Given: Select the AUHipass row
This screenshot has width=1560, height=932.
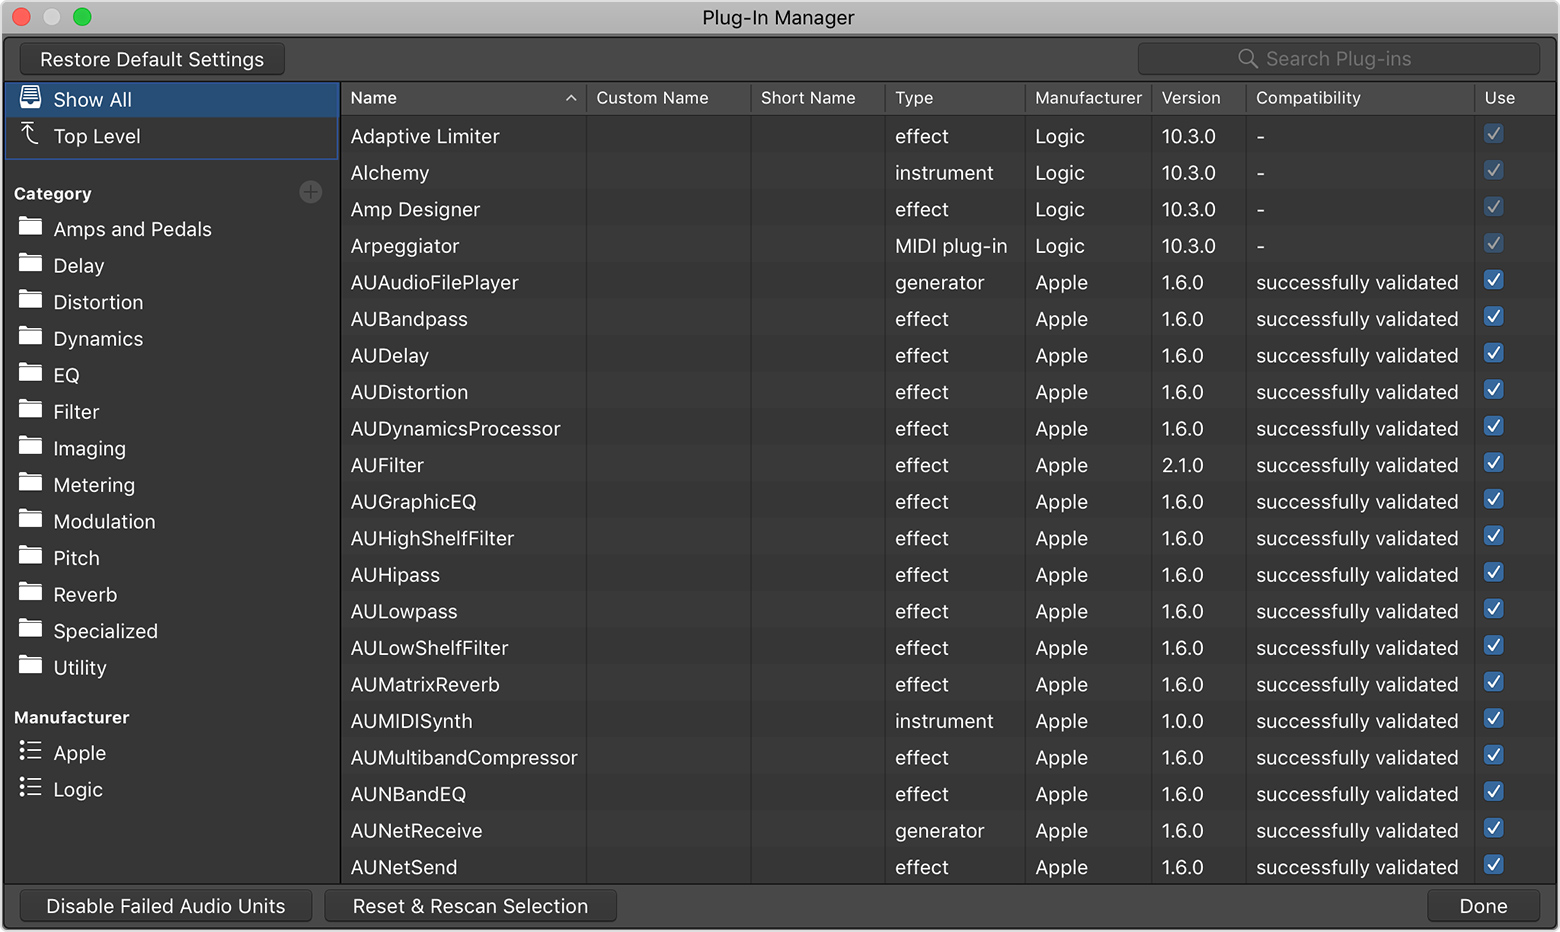Looking at the screenshot, I should point(947,575).
